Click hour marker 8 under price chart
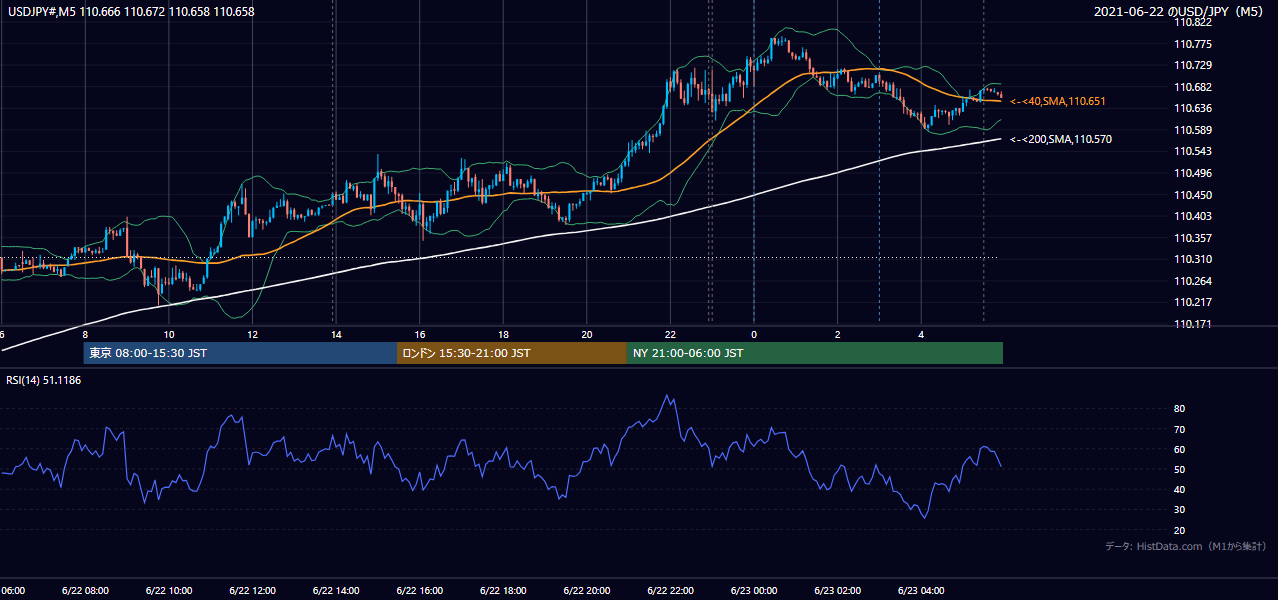The image size is (1278, 600). [85, 335]
